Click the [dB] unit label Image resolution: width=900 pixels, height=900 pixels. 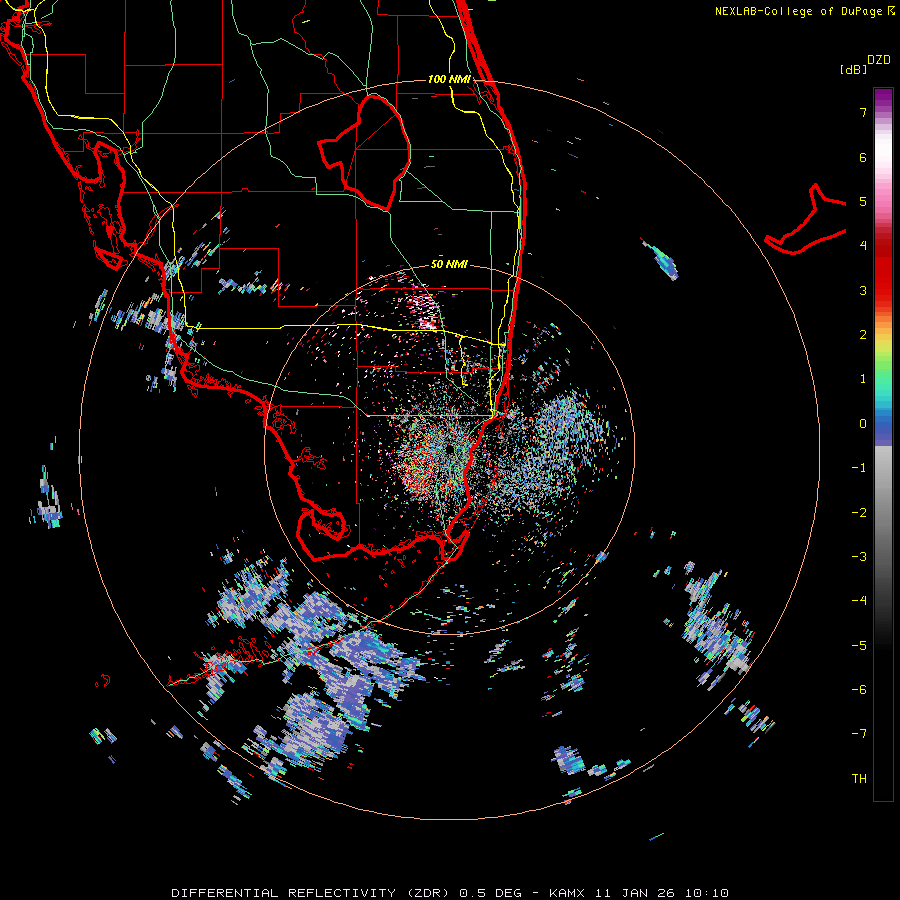pos(854,69)
